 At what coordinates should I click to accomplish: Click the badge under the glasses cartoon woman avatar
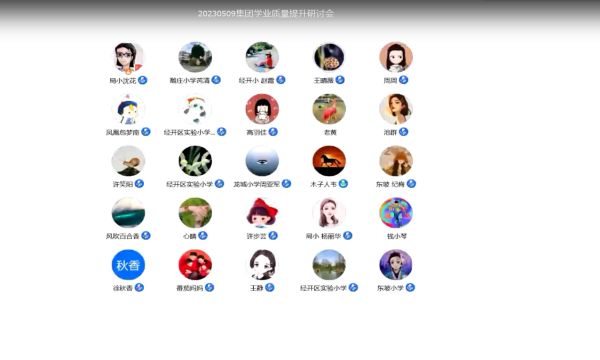pos(143,80)
